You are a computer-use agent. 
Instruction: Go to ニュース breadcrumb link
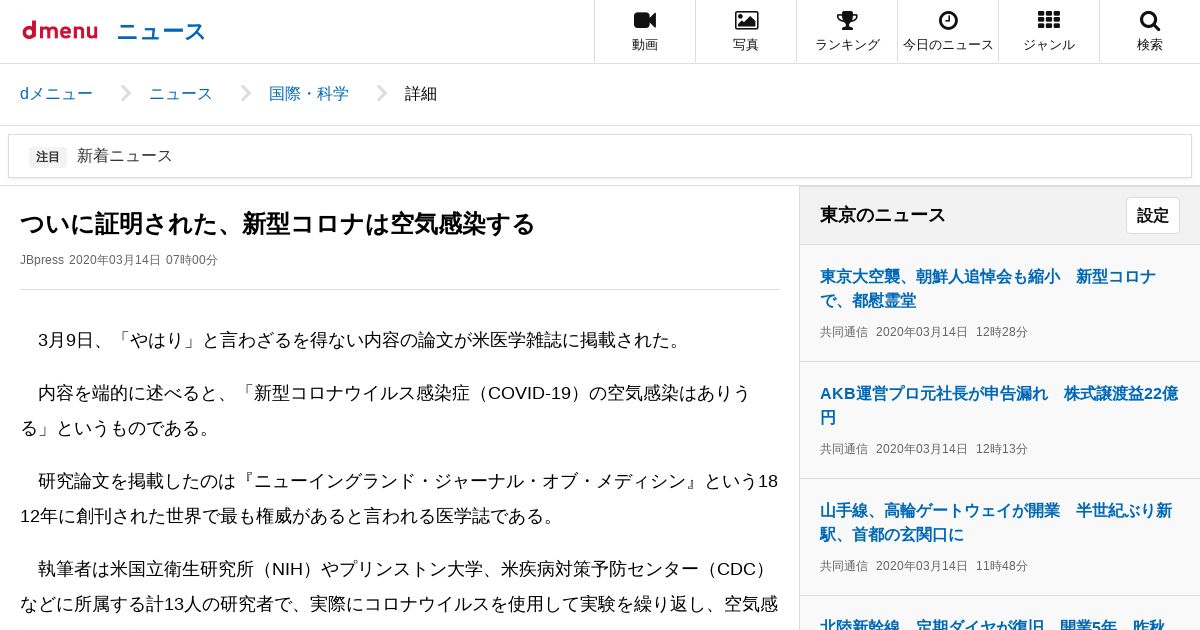coord(181,94)
